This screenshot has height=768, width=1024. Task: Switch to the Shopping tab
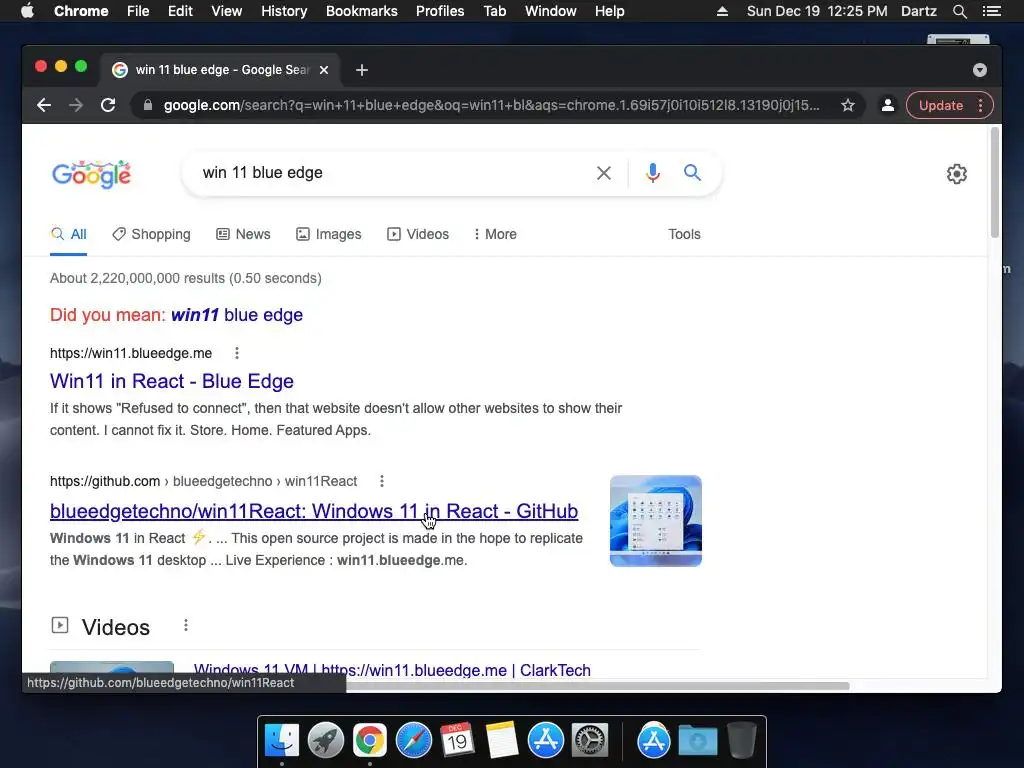(152, 234)
